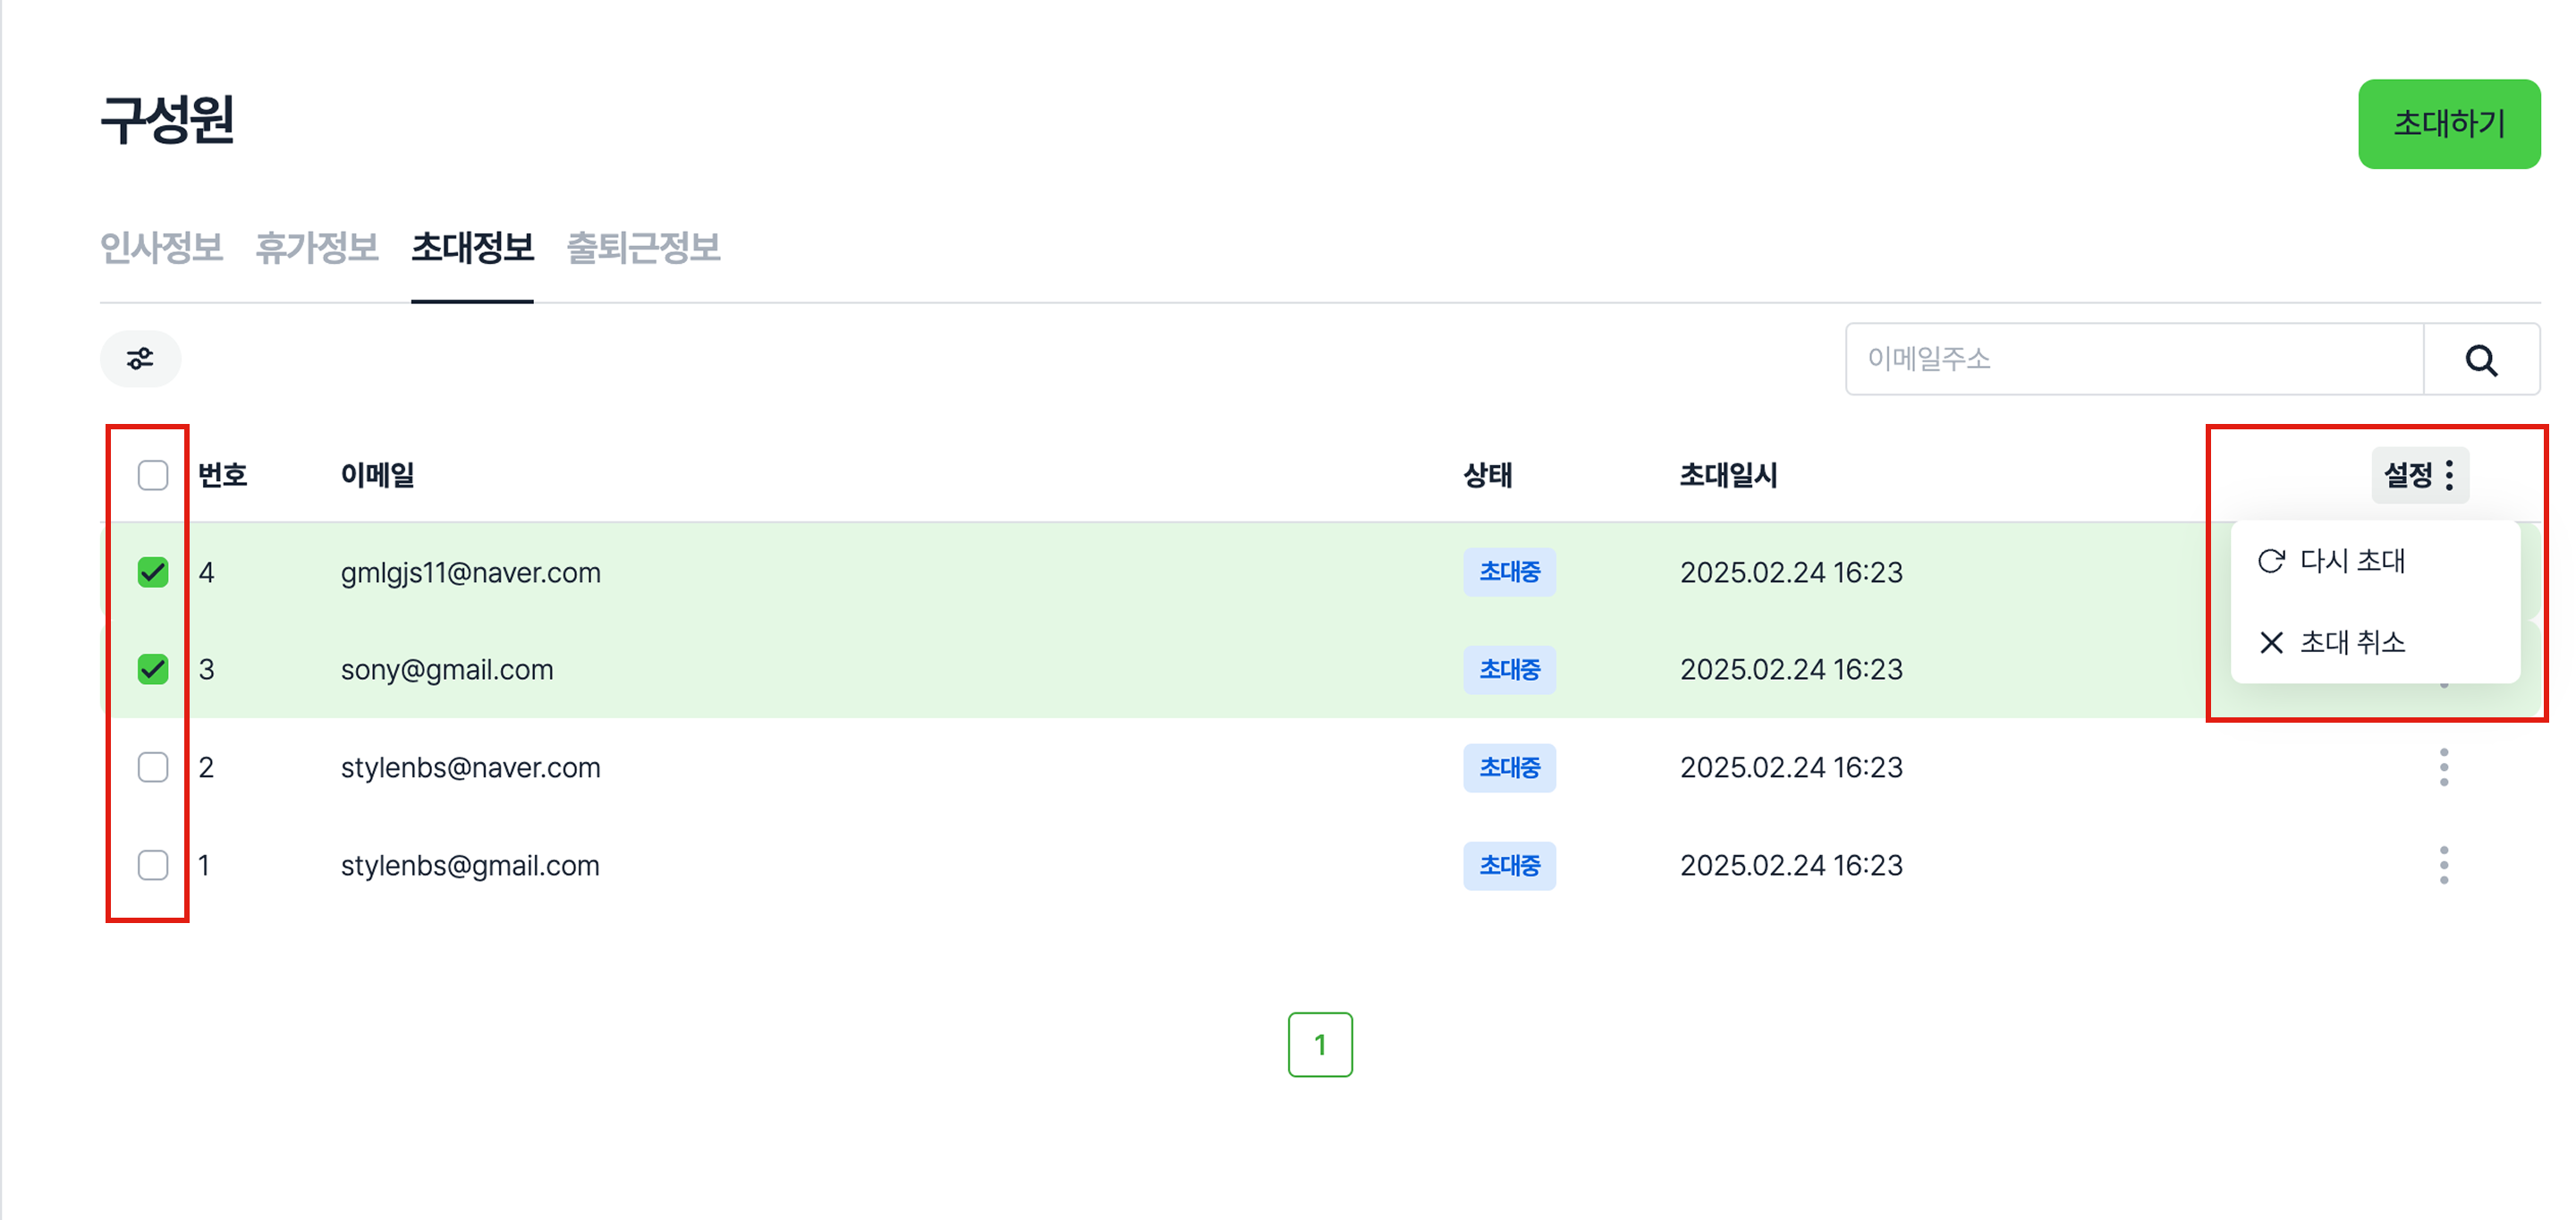Open the filter options icon
Viewport: 2576px width, 1220px height.
click(x=140, y=359)
